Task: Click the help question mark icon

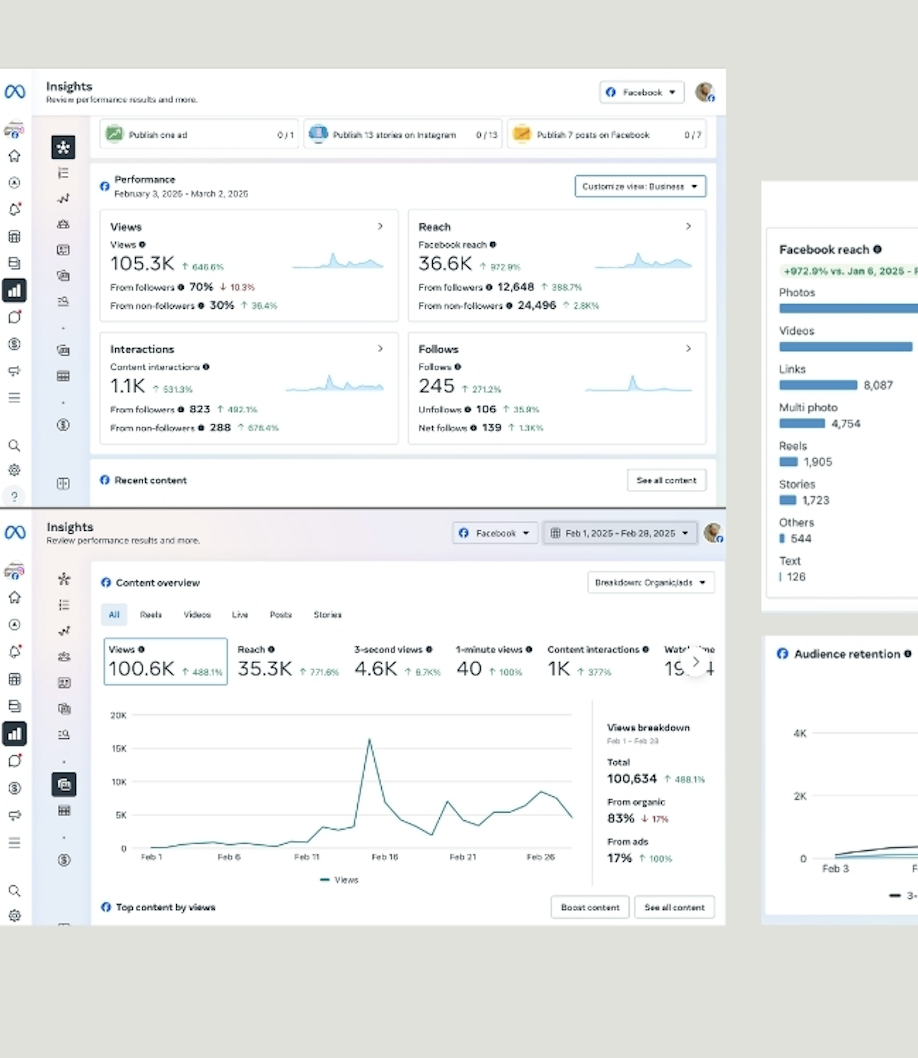Action: [14, 497]
